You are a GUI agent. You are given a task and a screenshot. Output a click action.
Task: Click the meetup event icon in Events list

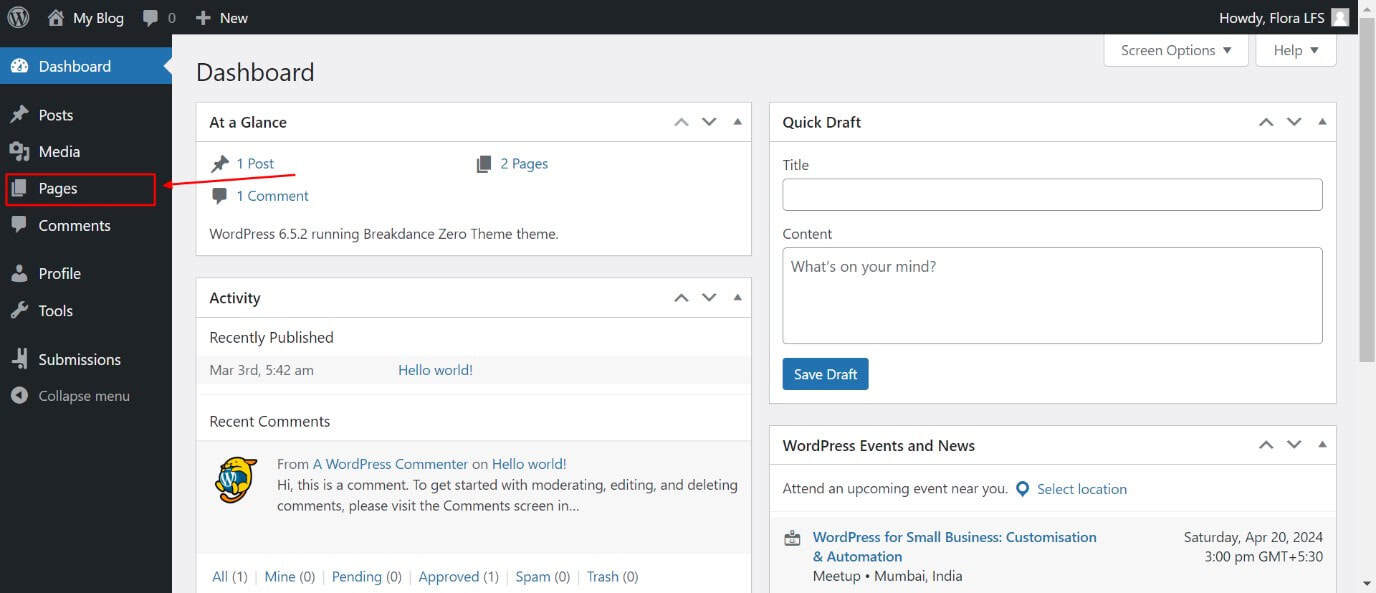click(x=792, y=538)
